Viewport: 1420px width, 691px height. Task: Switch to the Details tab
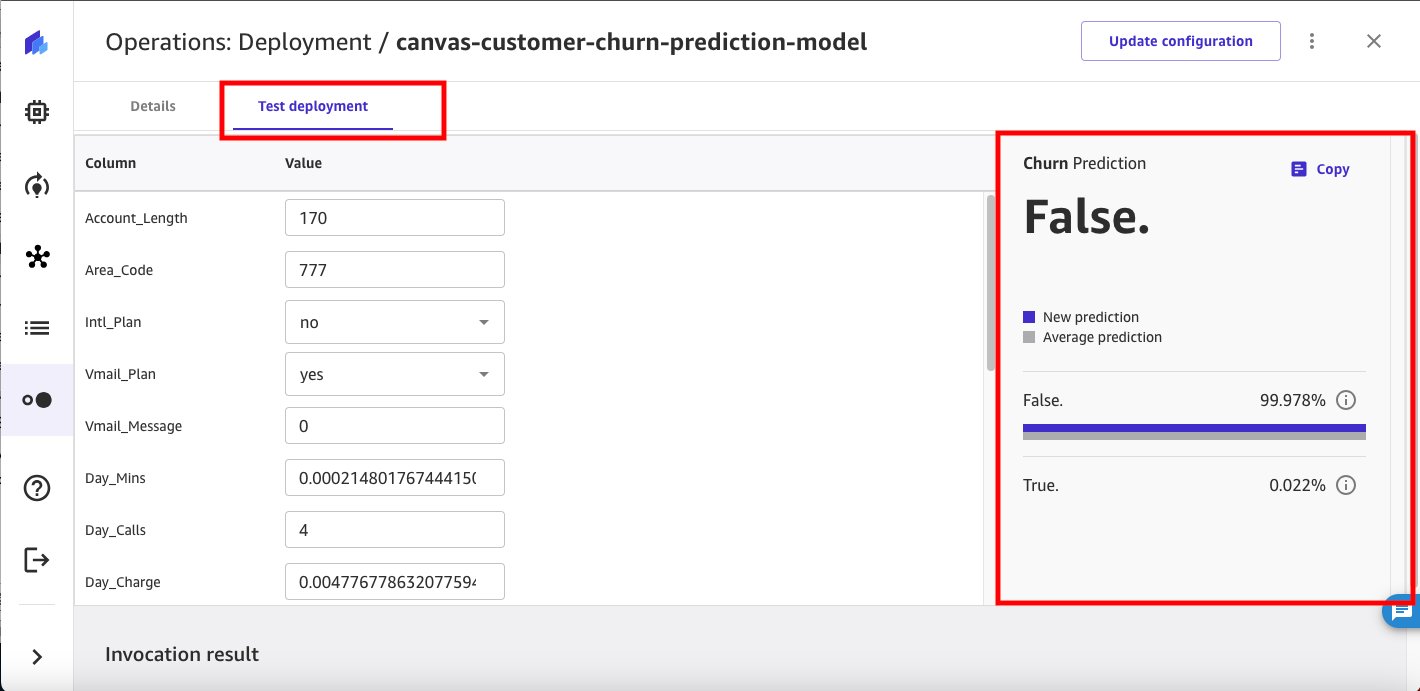pyautogui.click(x=153, y=106)
